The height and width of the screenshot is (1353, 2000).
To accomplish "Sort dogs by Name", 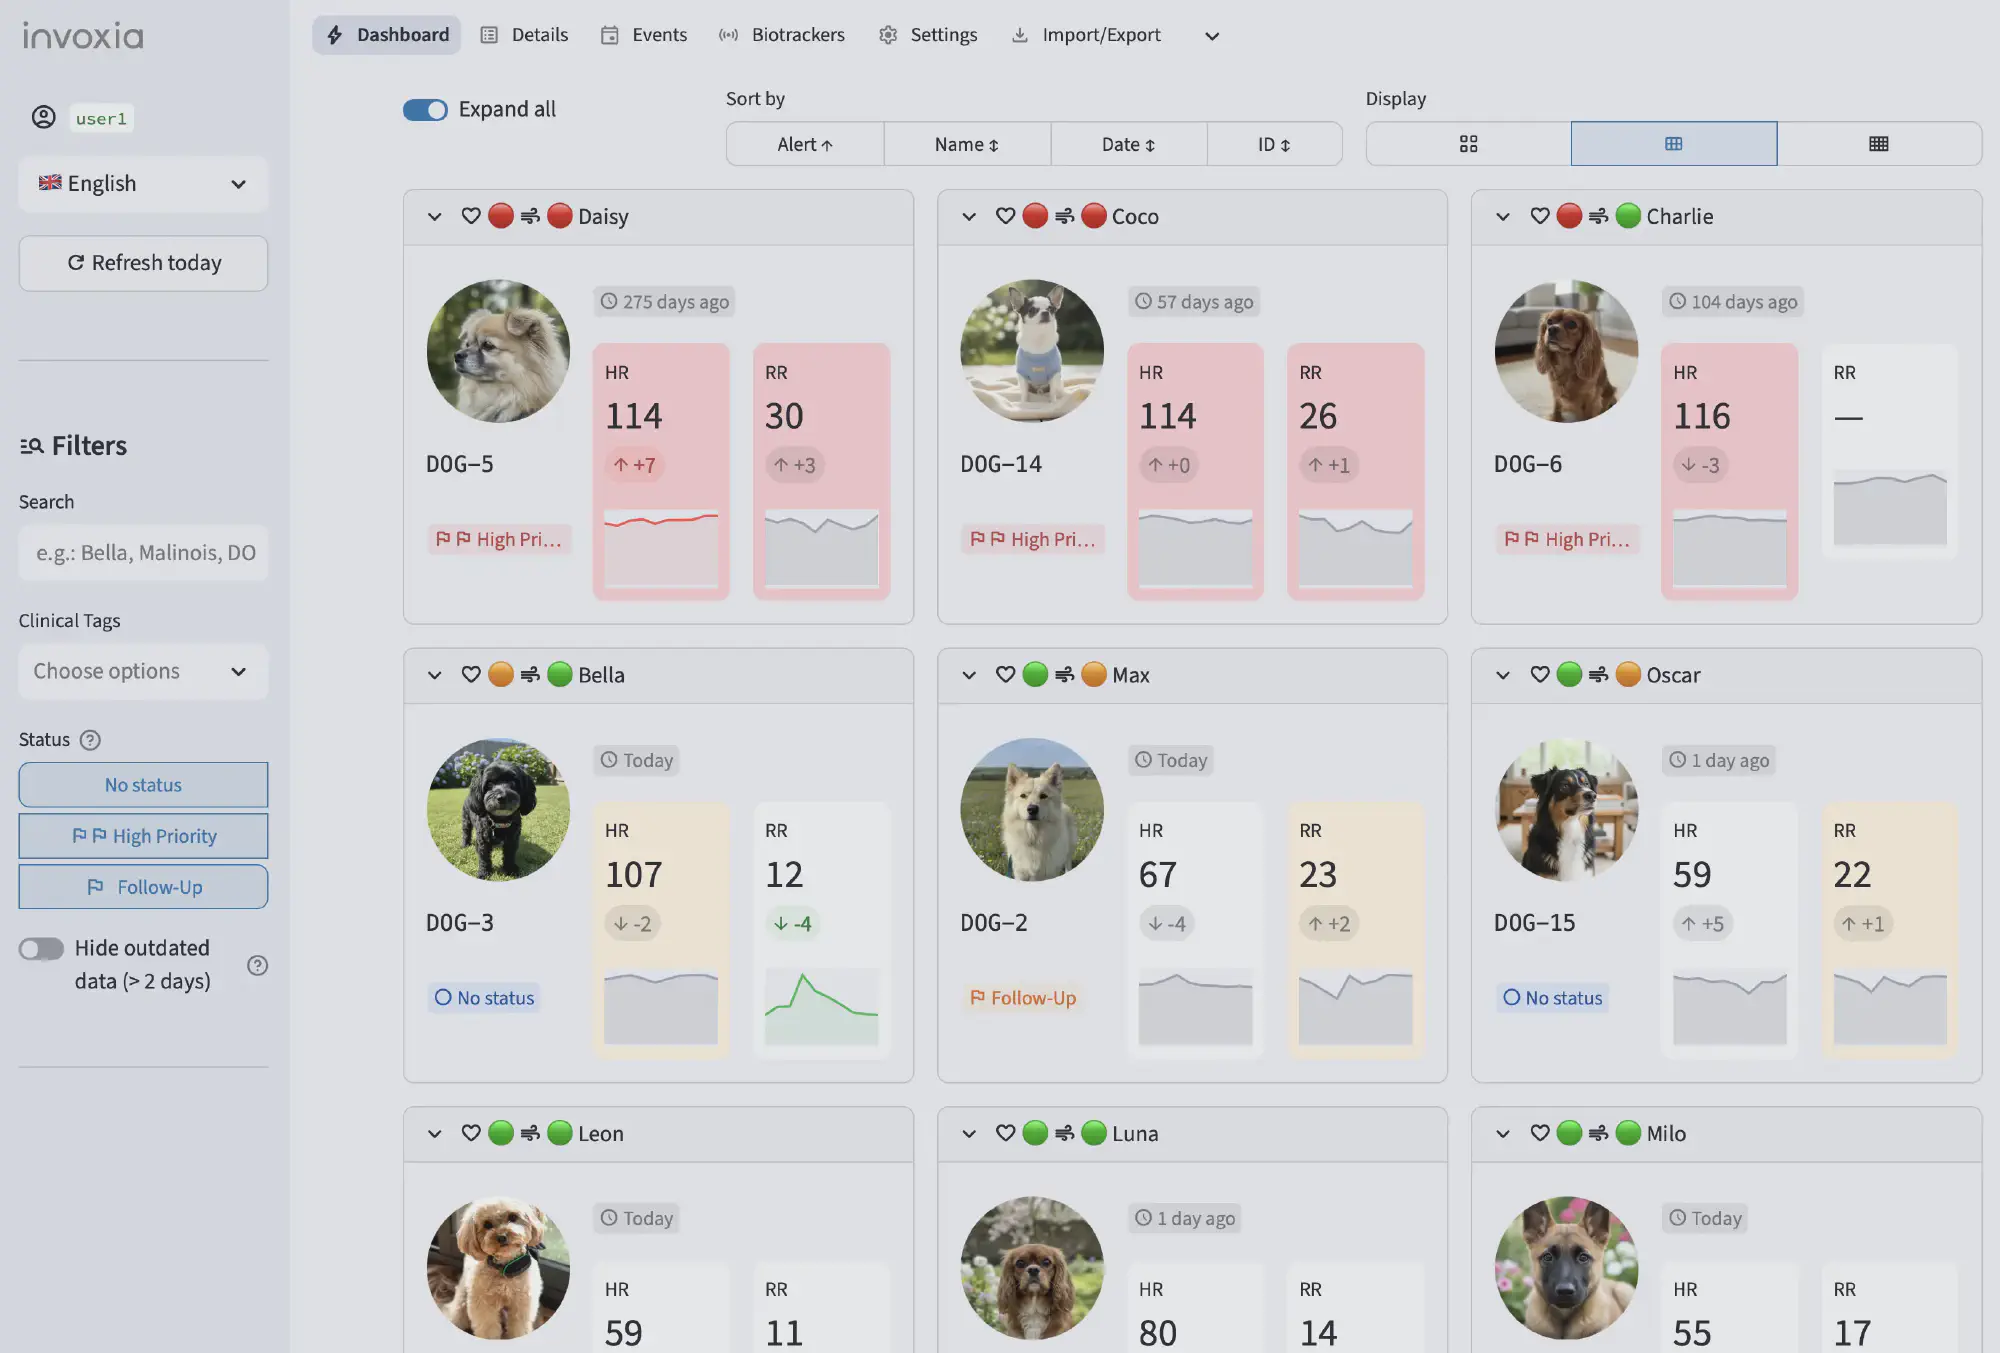I will [966, 143].
